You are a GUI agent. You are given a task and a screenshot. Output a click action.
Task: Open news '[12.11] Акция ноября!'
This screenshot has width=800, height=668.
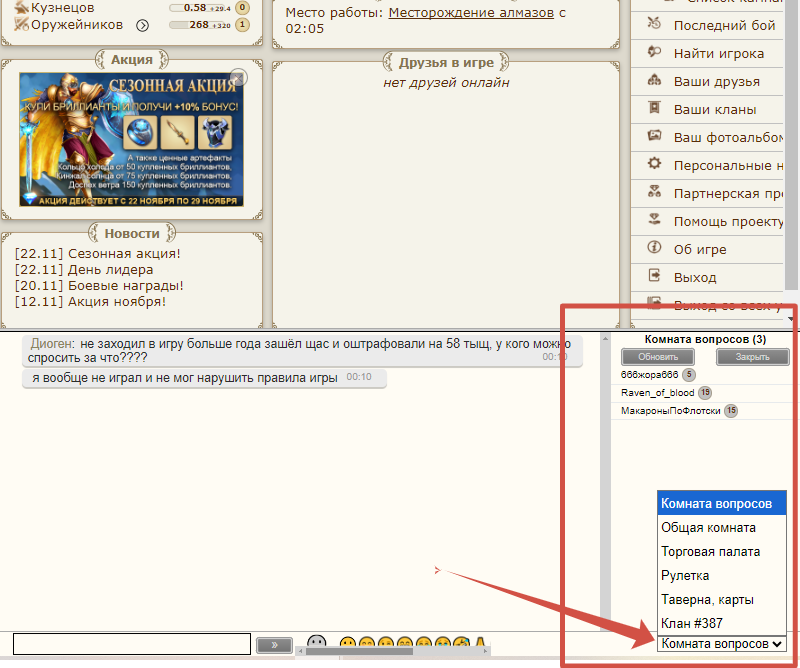(x=90, y=302)
